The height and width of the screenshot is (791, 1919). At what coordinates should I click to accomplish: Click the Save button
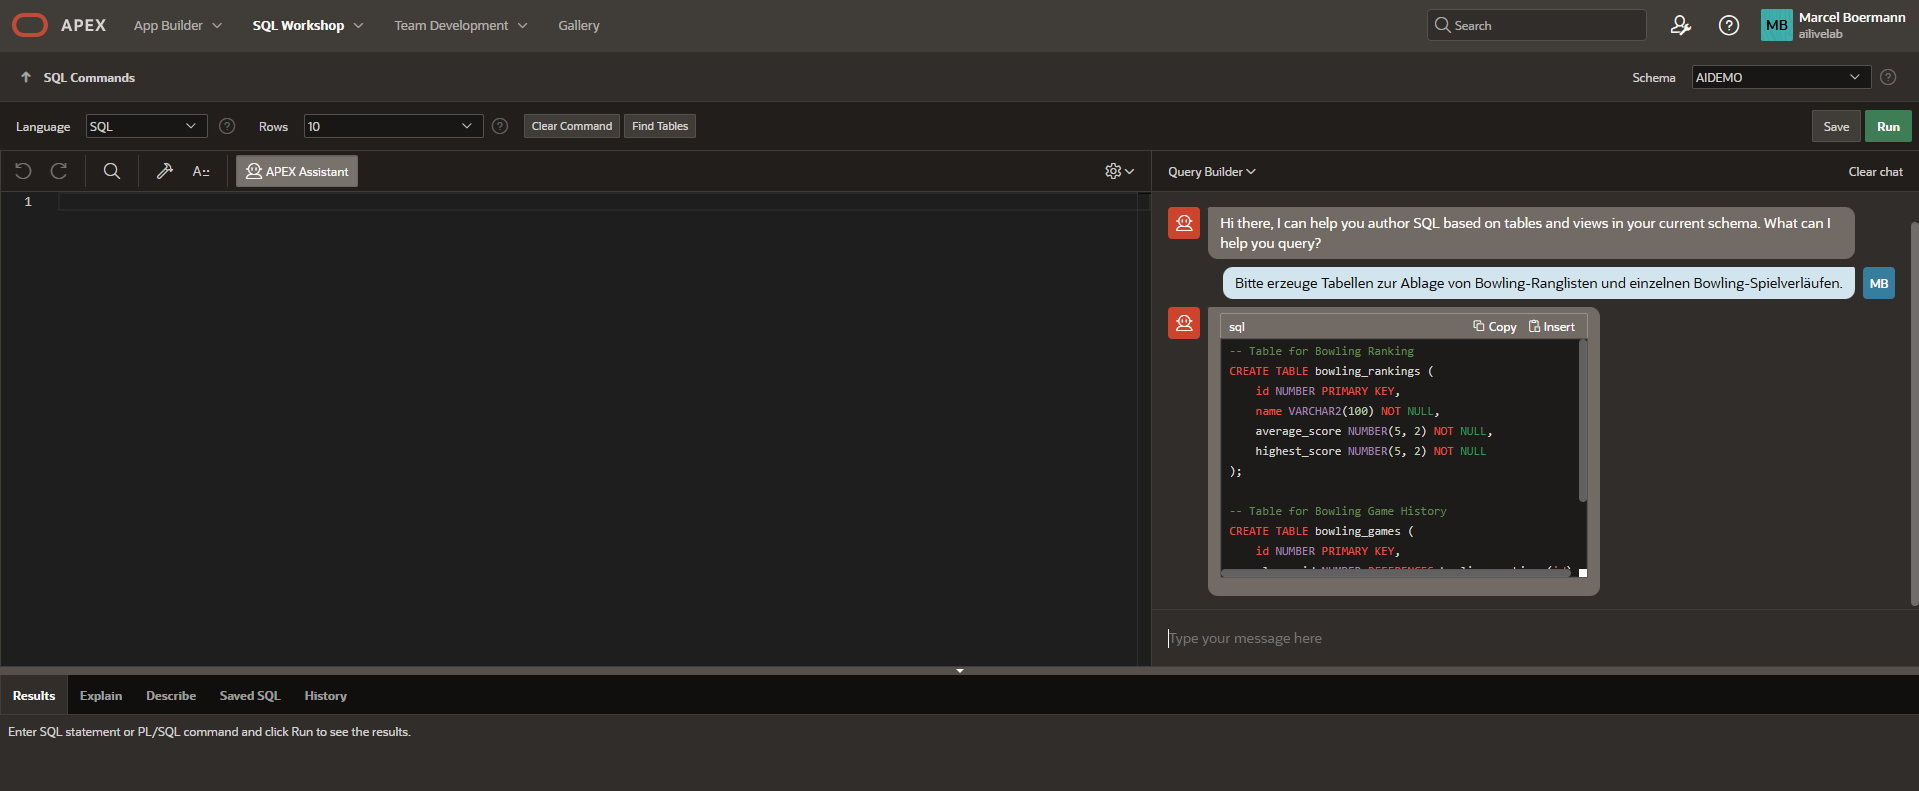point(1836,126)
